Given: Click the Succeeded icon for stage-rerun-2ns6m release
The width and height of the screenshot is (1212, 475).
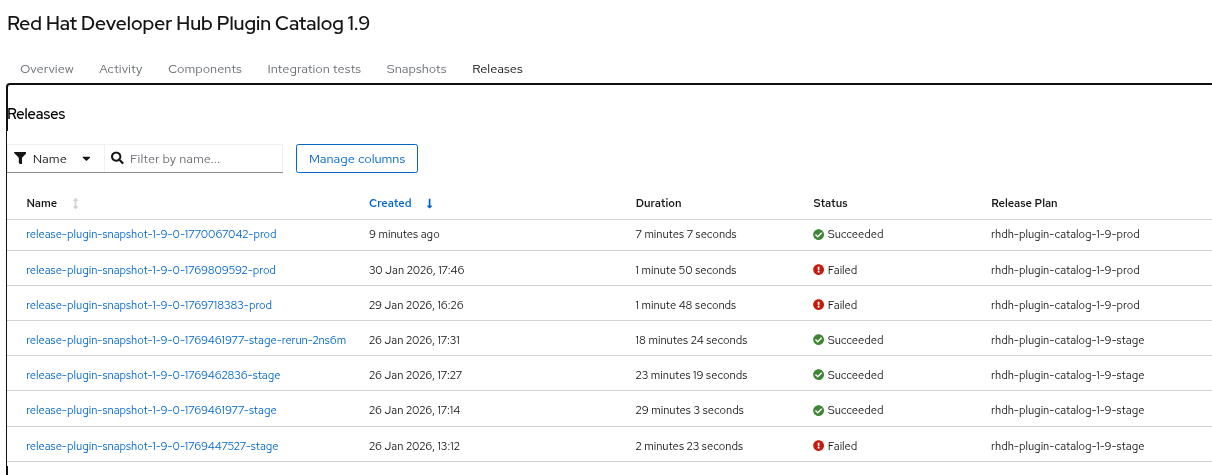Looking at the screenshot, I should coord(818,340).
